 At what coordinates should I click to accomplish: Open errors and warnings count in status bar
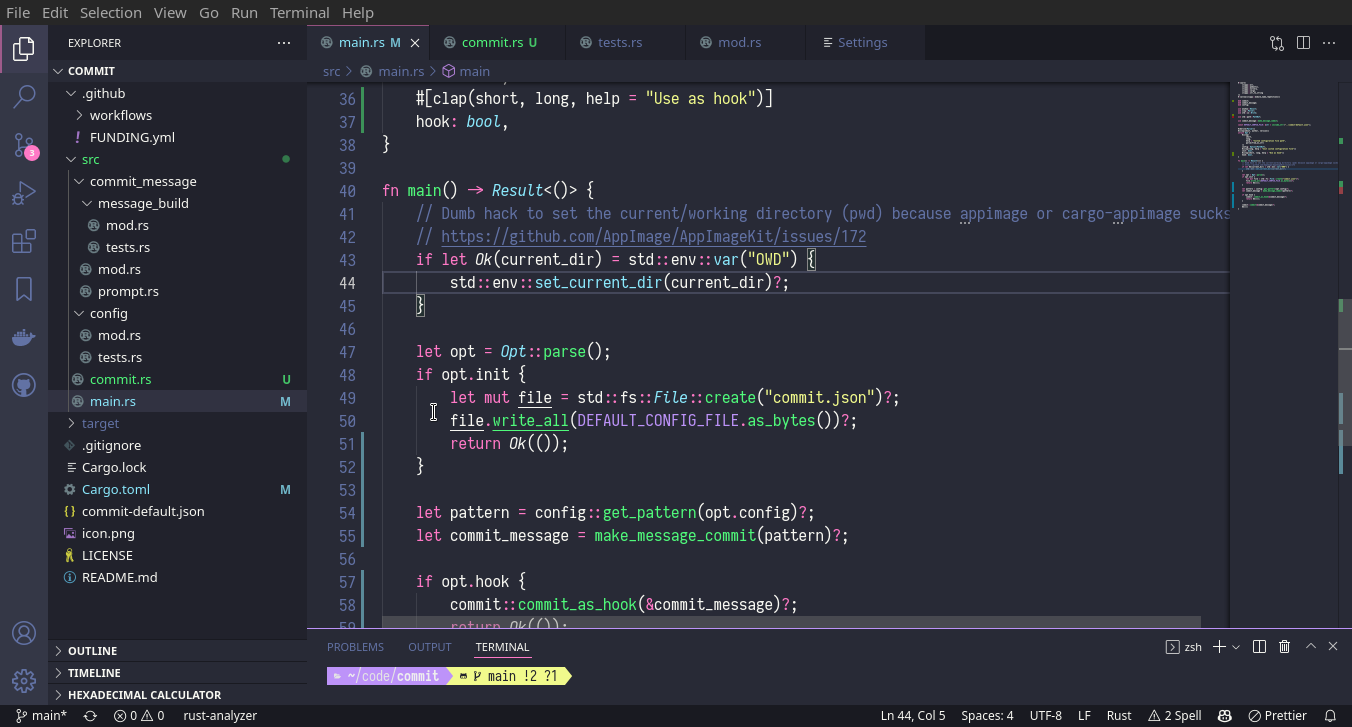pyautogui.click(x=139, y=715)
